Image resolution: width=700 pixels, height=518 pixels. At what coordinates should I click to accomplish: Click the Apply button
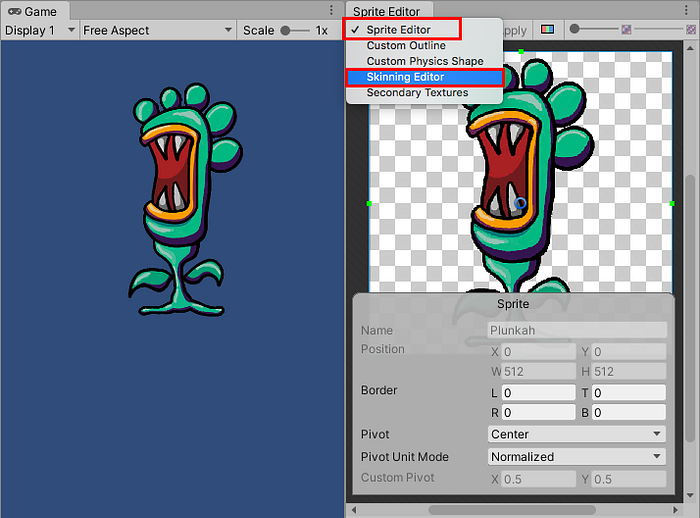(x=515, y=30)
